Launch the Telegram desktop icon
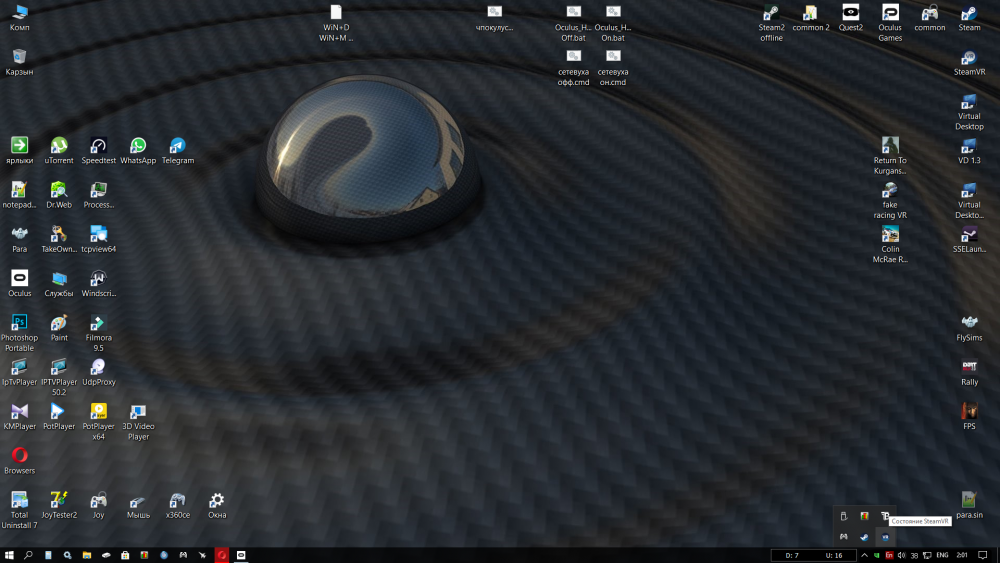The image size is (1000, 563). 177,151
